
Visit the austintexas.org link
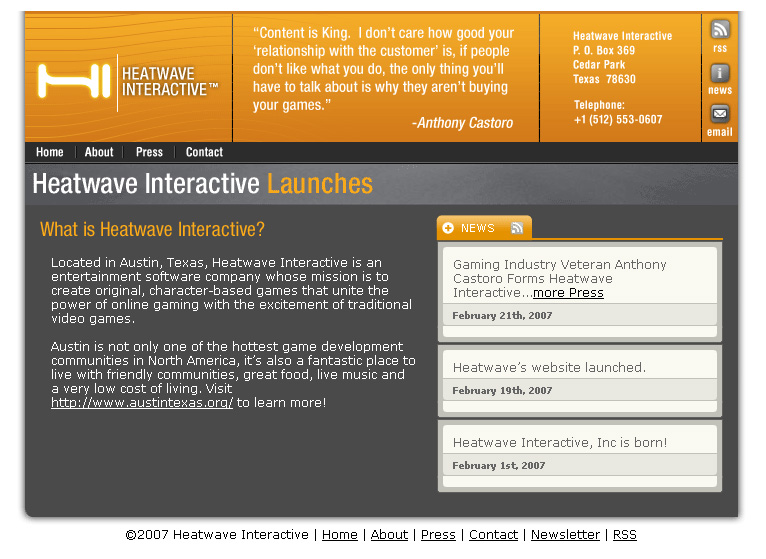tap(142, 403)
